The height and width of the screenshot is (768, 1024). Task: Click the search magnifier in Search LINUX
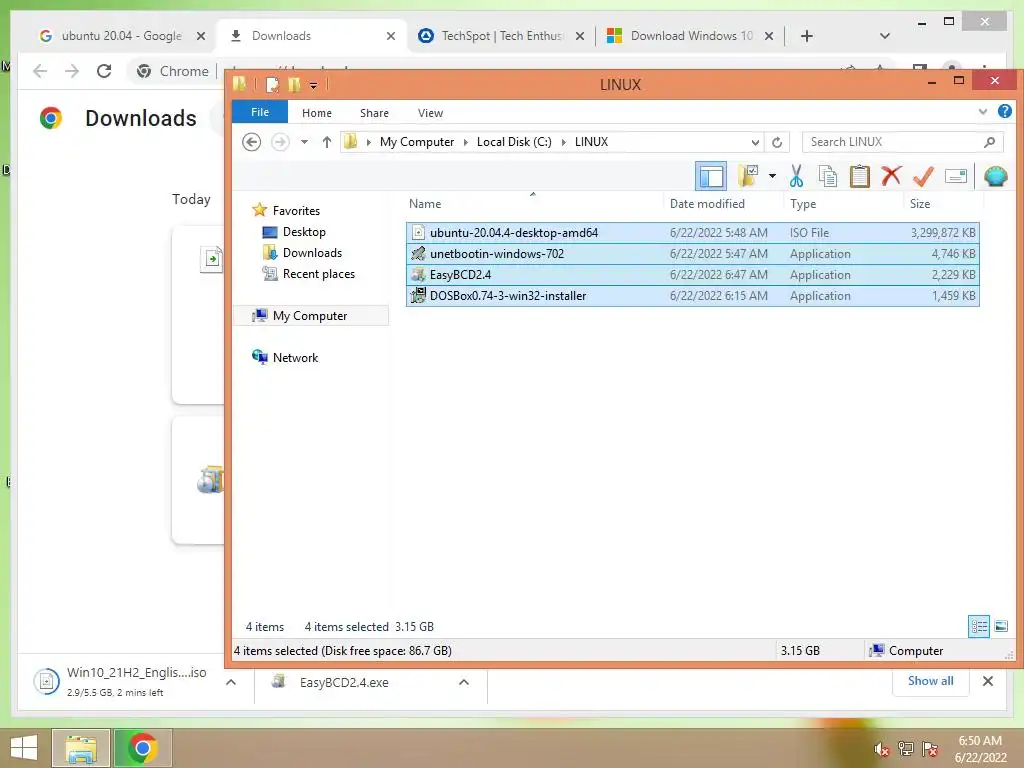989,142
